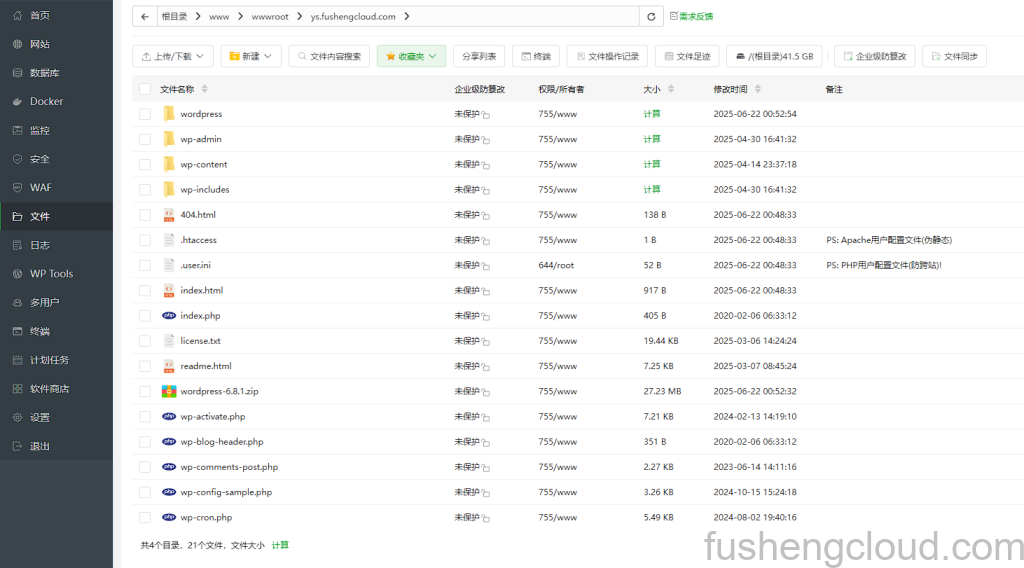Image resolution: width=1024 pixels, height=568 pixels.
Task: Expand chevron after wwwroot in path
Action: pyautogui.click(x=300, y=16)
